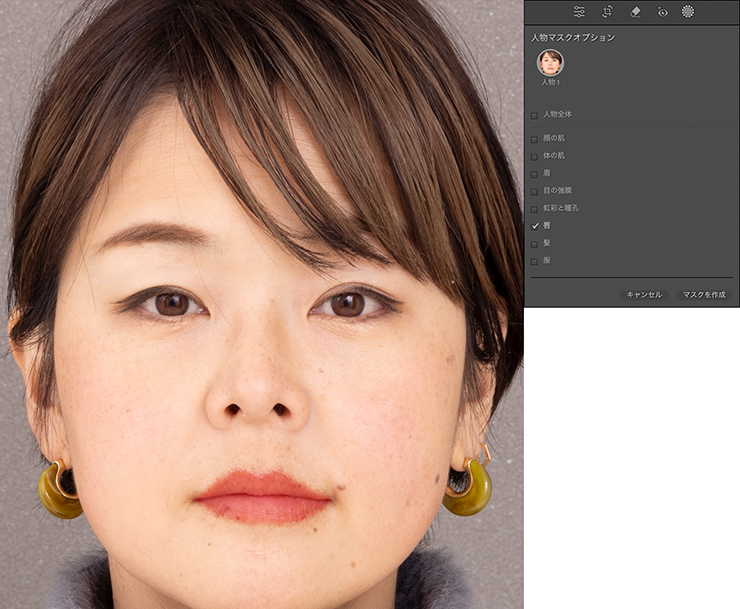740x609 pixels.
Task: Check the 顔の肌 option
Action: point(535,139)
